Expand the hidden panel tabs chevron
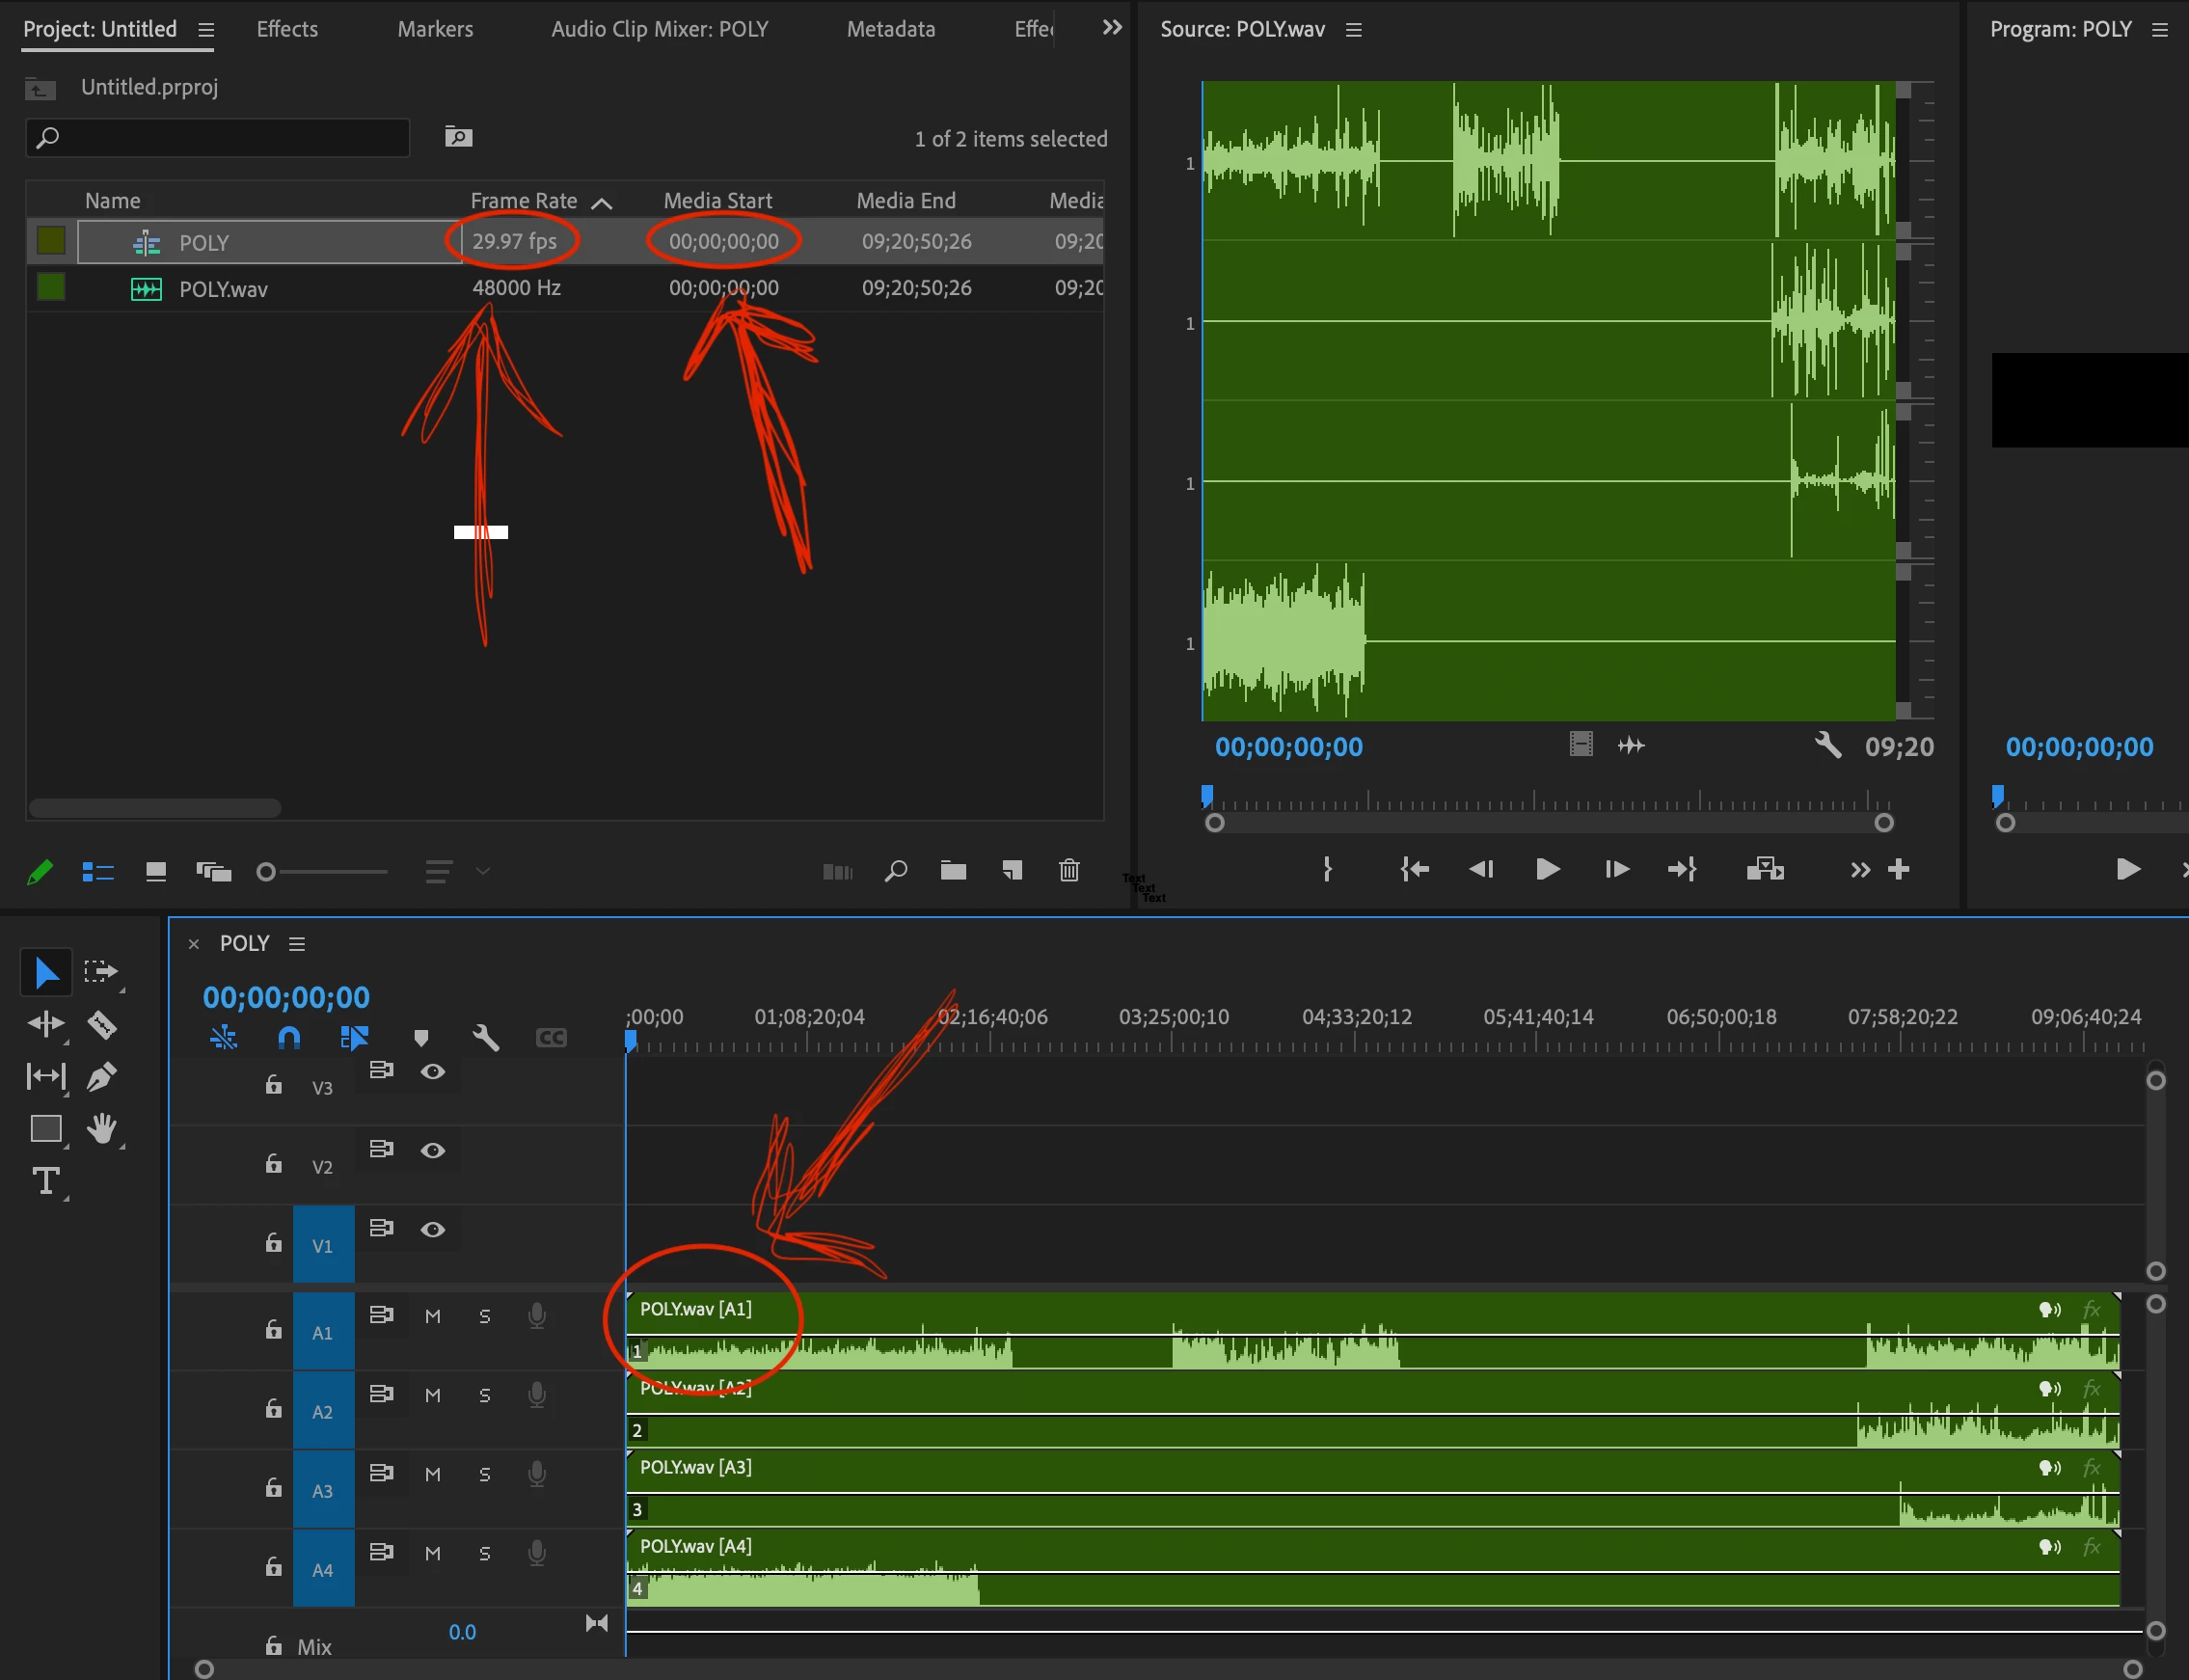Viewport: 2189px width, 1680px height. 1111,28
